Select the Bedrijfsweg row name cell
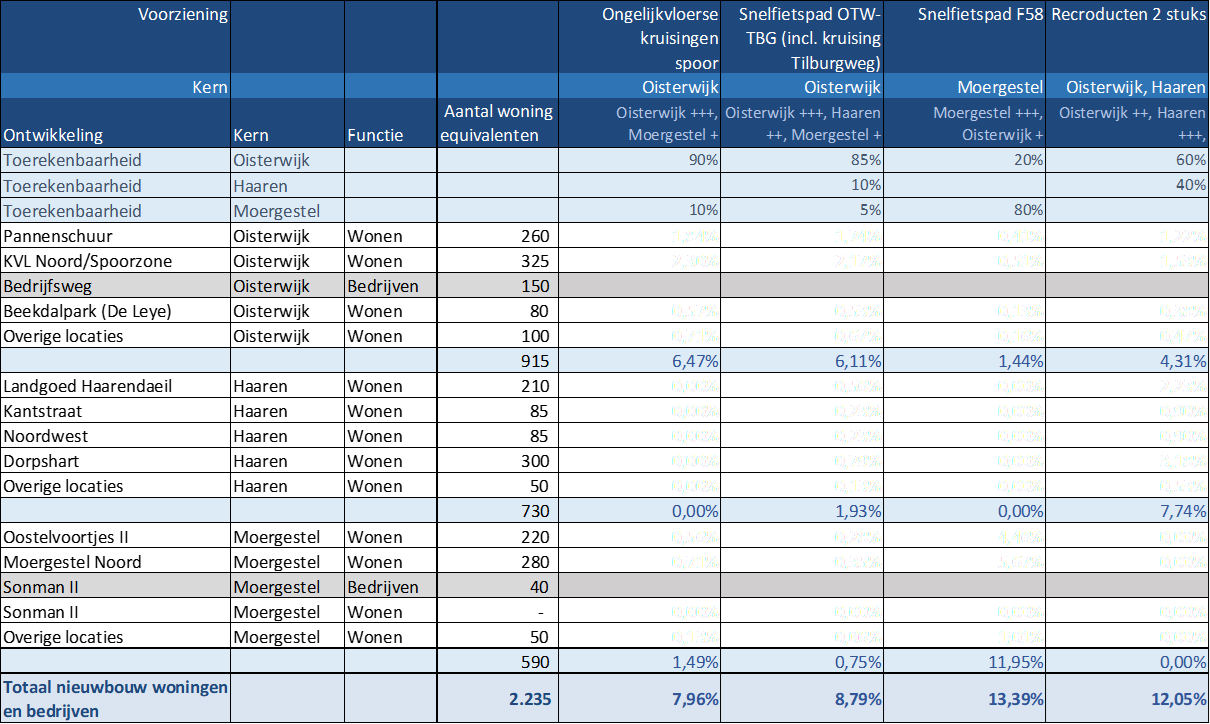Viewport: 1210px width, 724px height. [x=115, y=286]
